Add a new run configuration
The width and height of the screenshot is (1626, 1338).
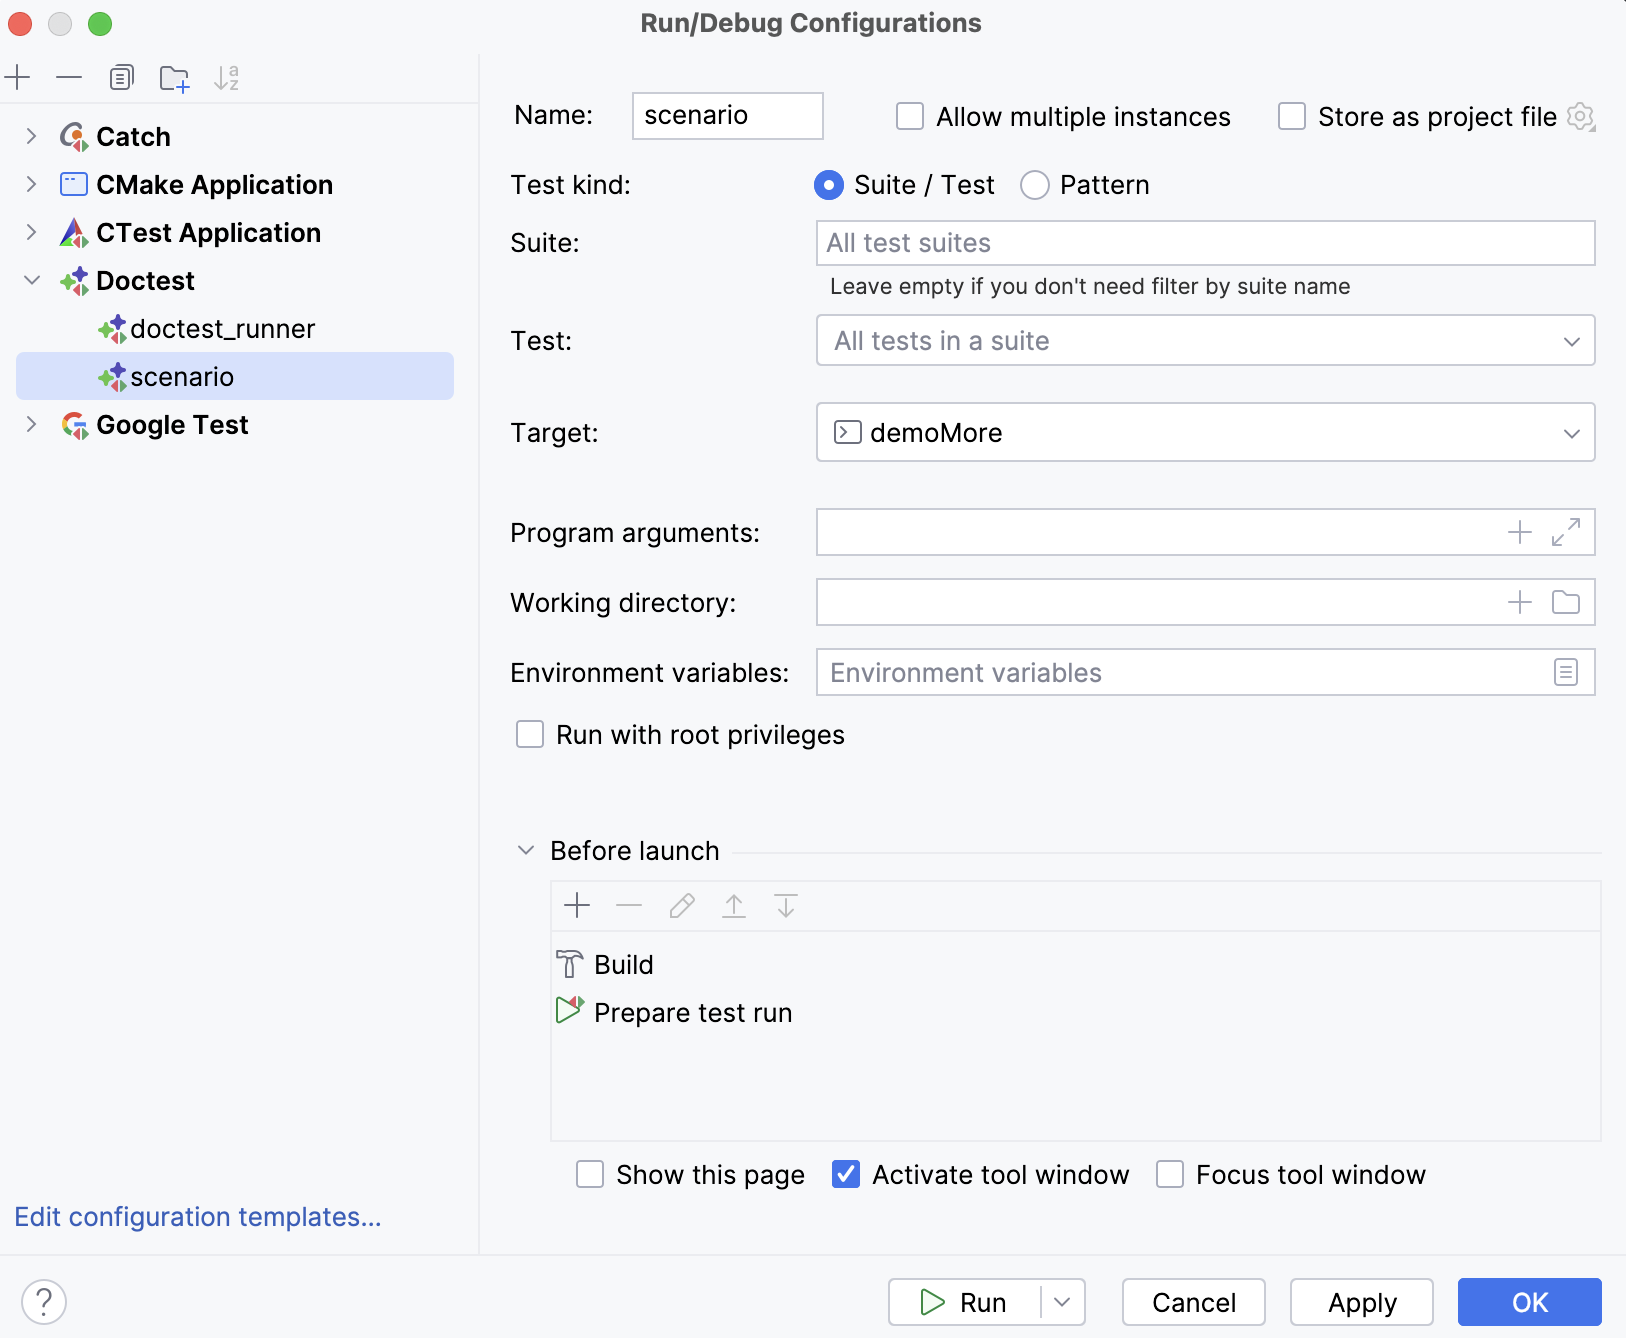(x=19, y=77)
